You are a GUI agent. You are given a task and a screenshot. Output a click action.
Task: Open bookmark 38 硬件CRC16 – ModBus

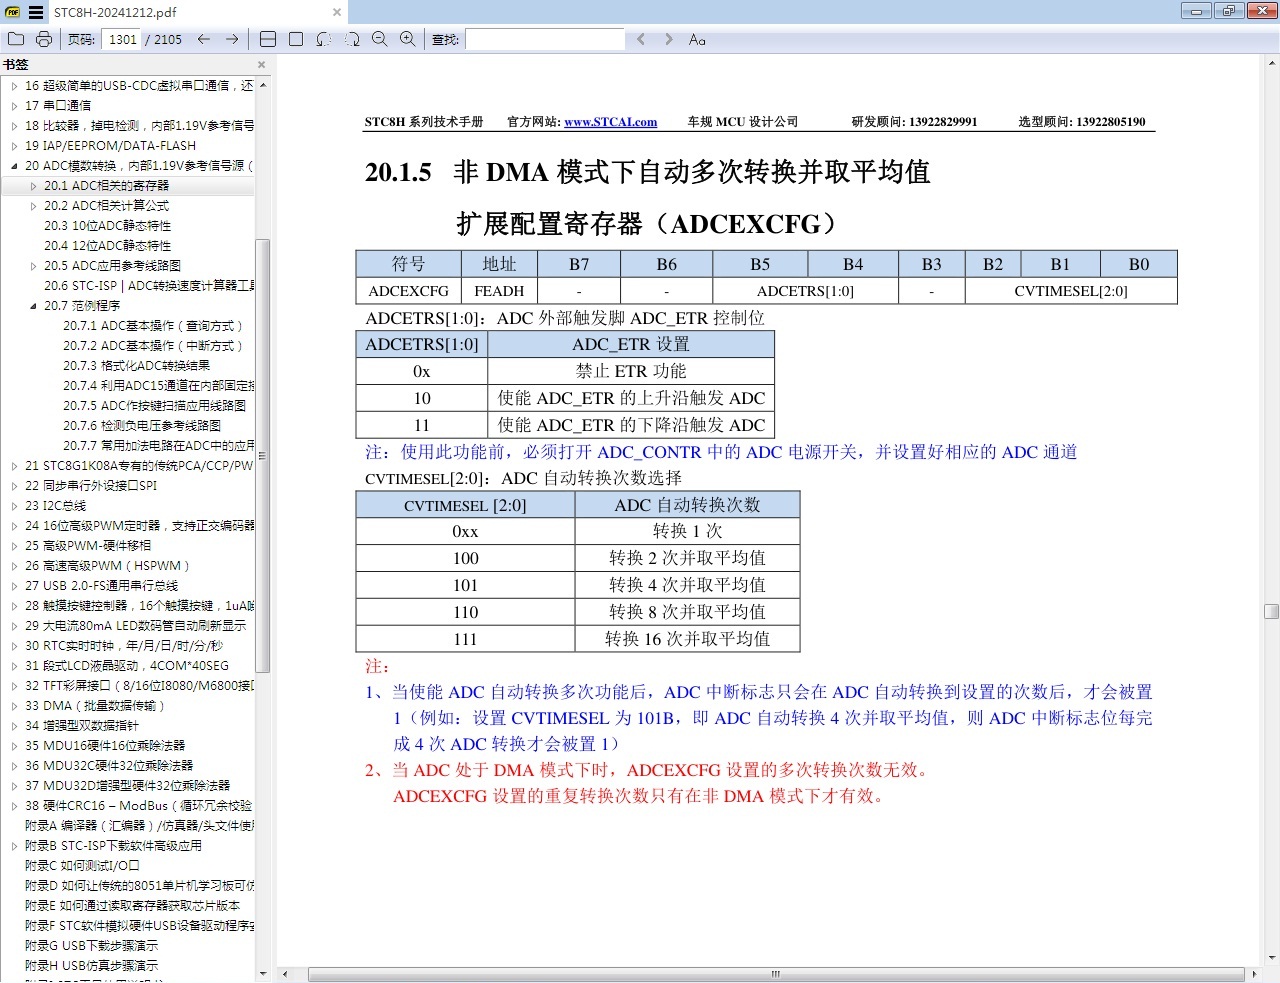click(138, 806)
